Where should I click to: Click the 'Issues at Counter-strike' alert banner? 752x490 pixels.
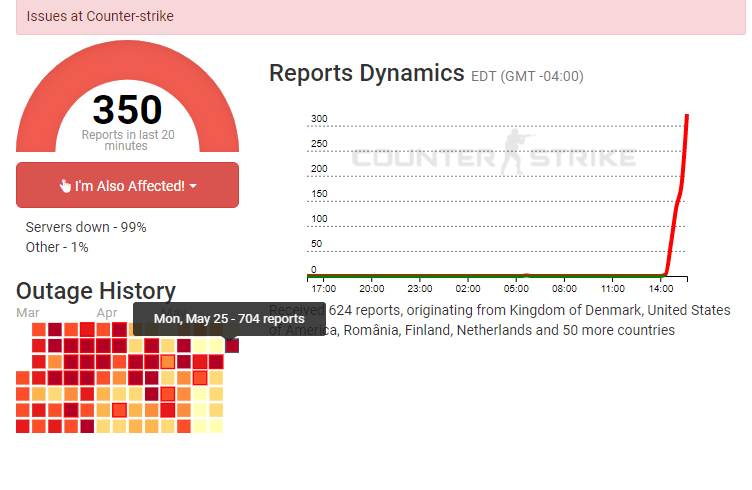[381, 17]
